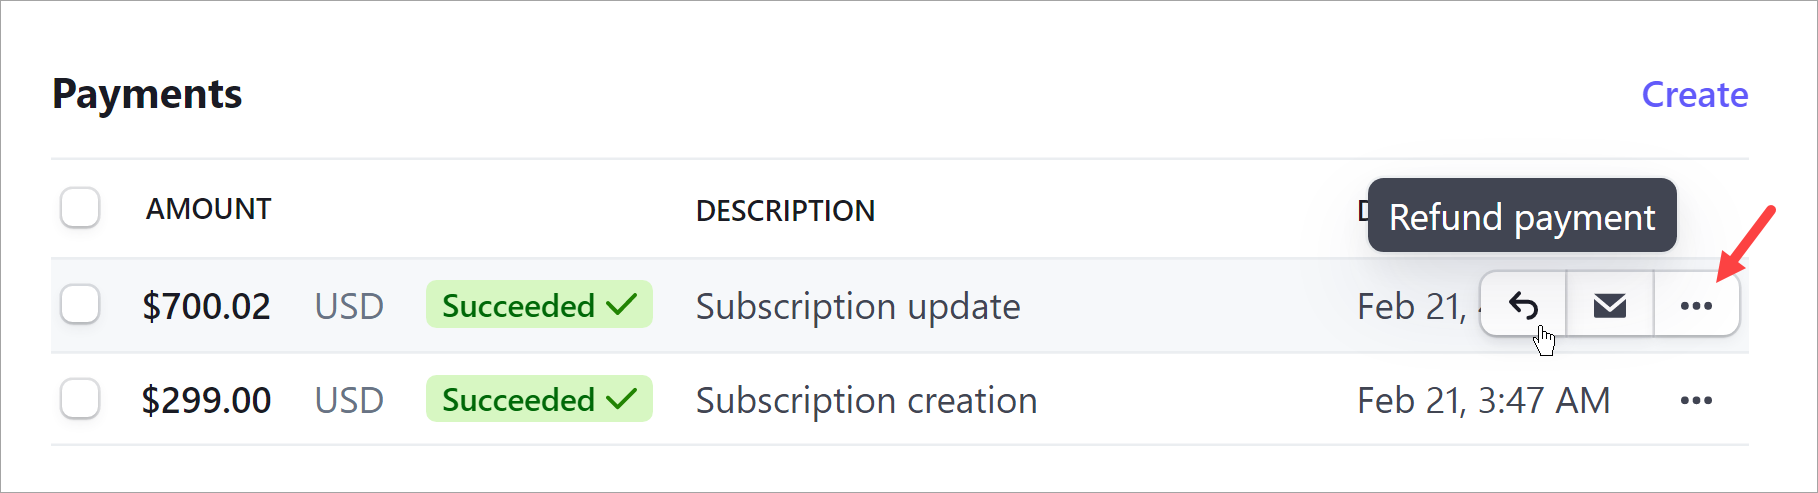Click the DESCRIPTION column header
Viewport: 1818px width, 493px height.
coord(785,210)
